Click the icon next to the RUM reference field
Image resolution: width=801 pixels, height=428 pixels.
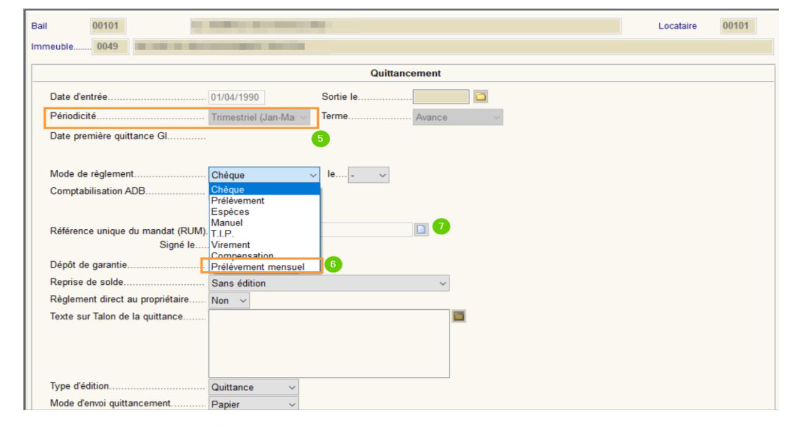point(421,229)
